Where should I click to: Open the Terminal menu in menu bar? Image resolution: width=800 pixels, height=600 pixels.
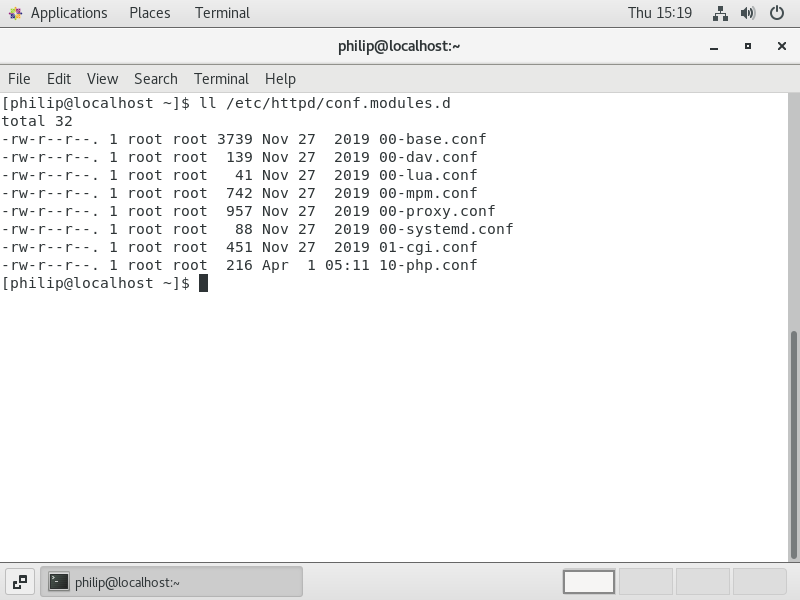click(221, 79)
